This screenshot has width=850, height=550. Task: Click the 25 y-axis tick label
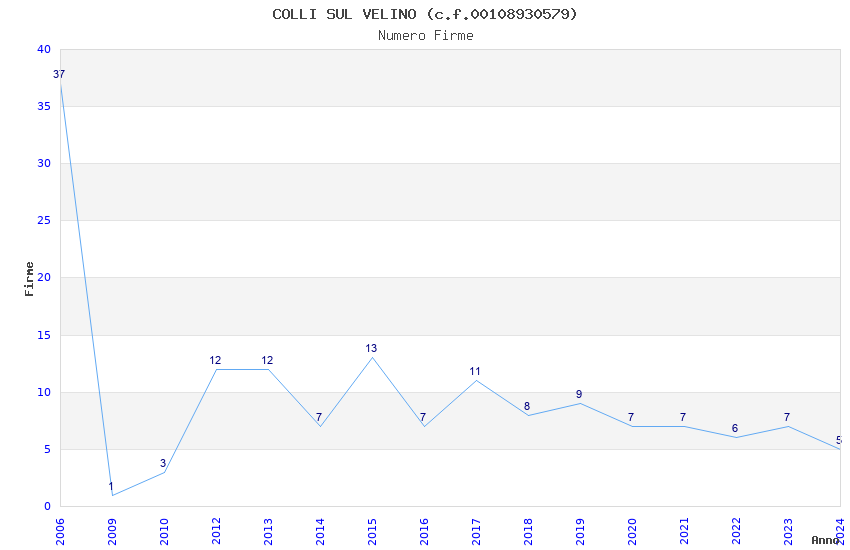click(44, 221)
